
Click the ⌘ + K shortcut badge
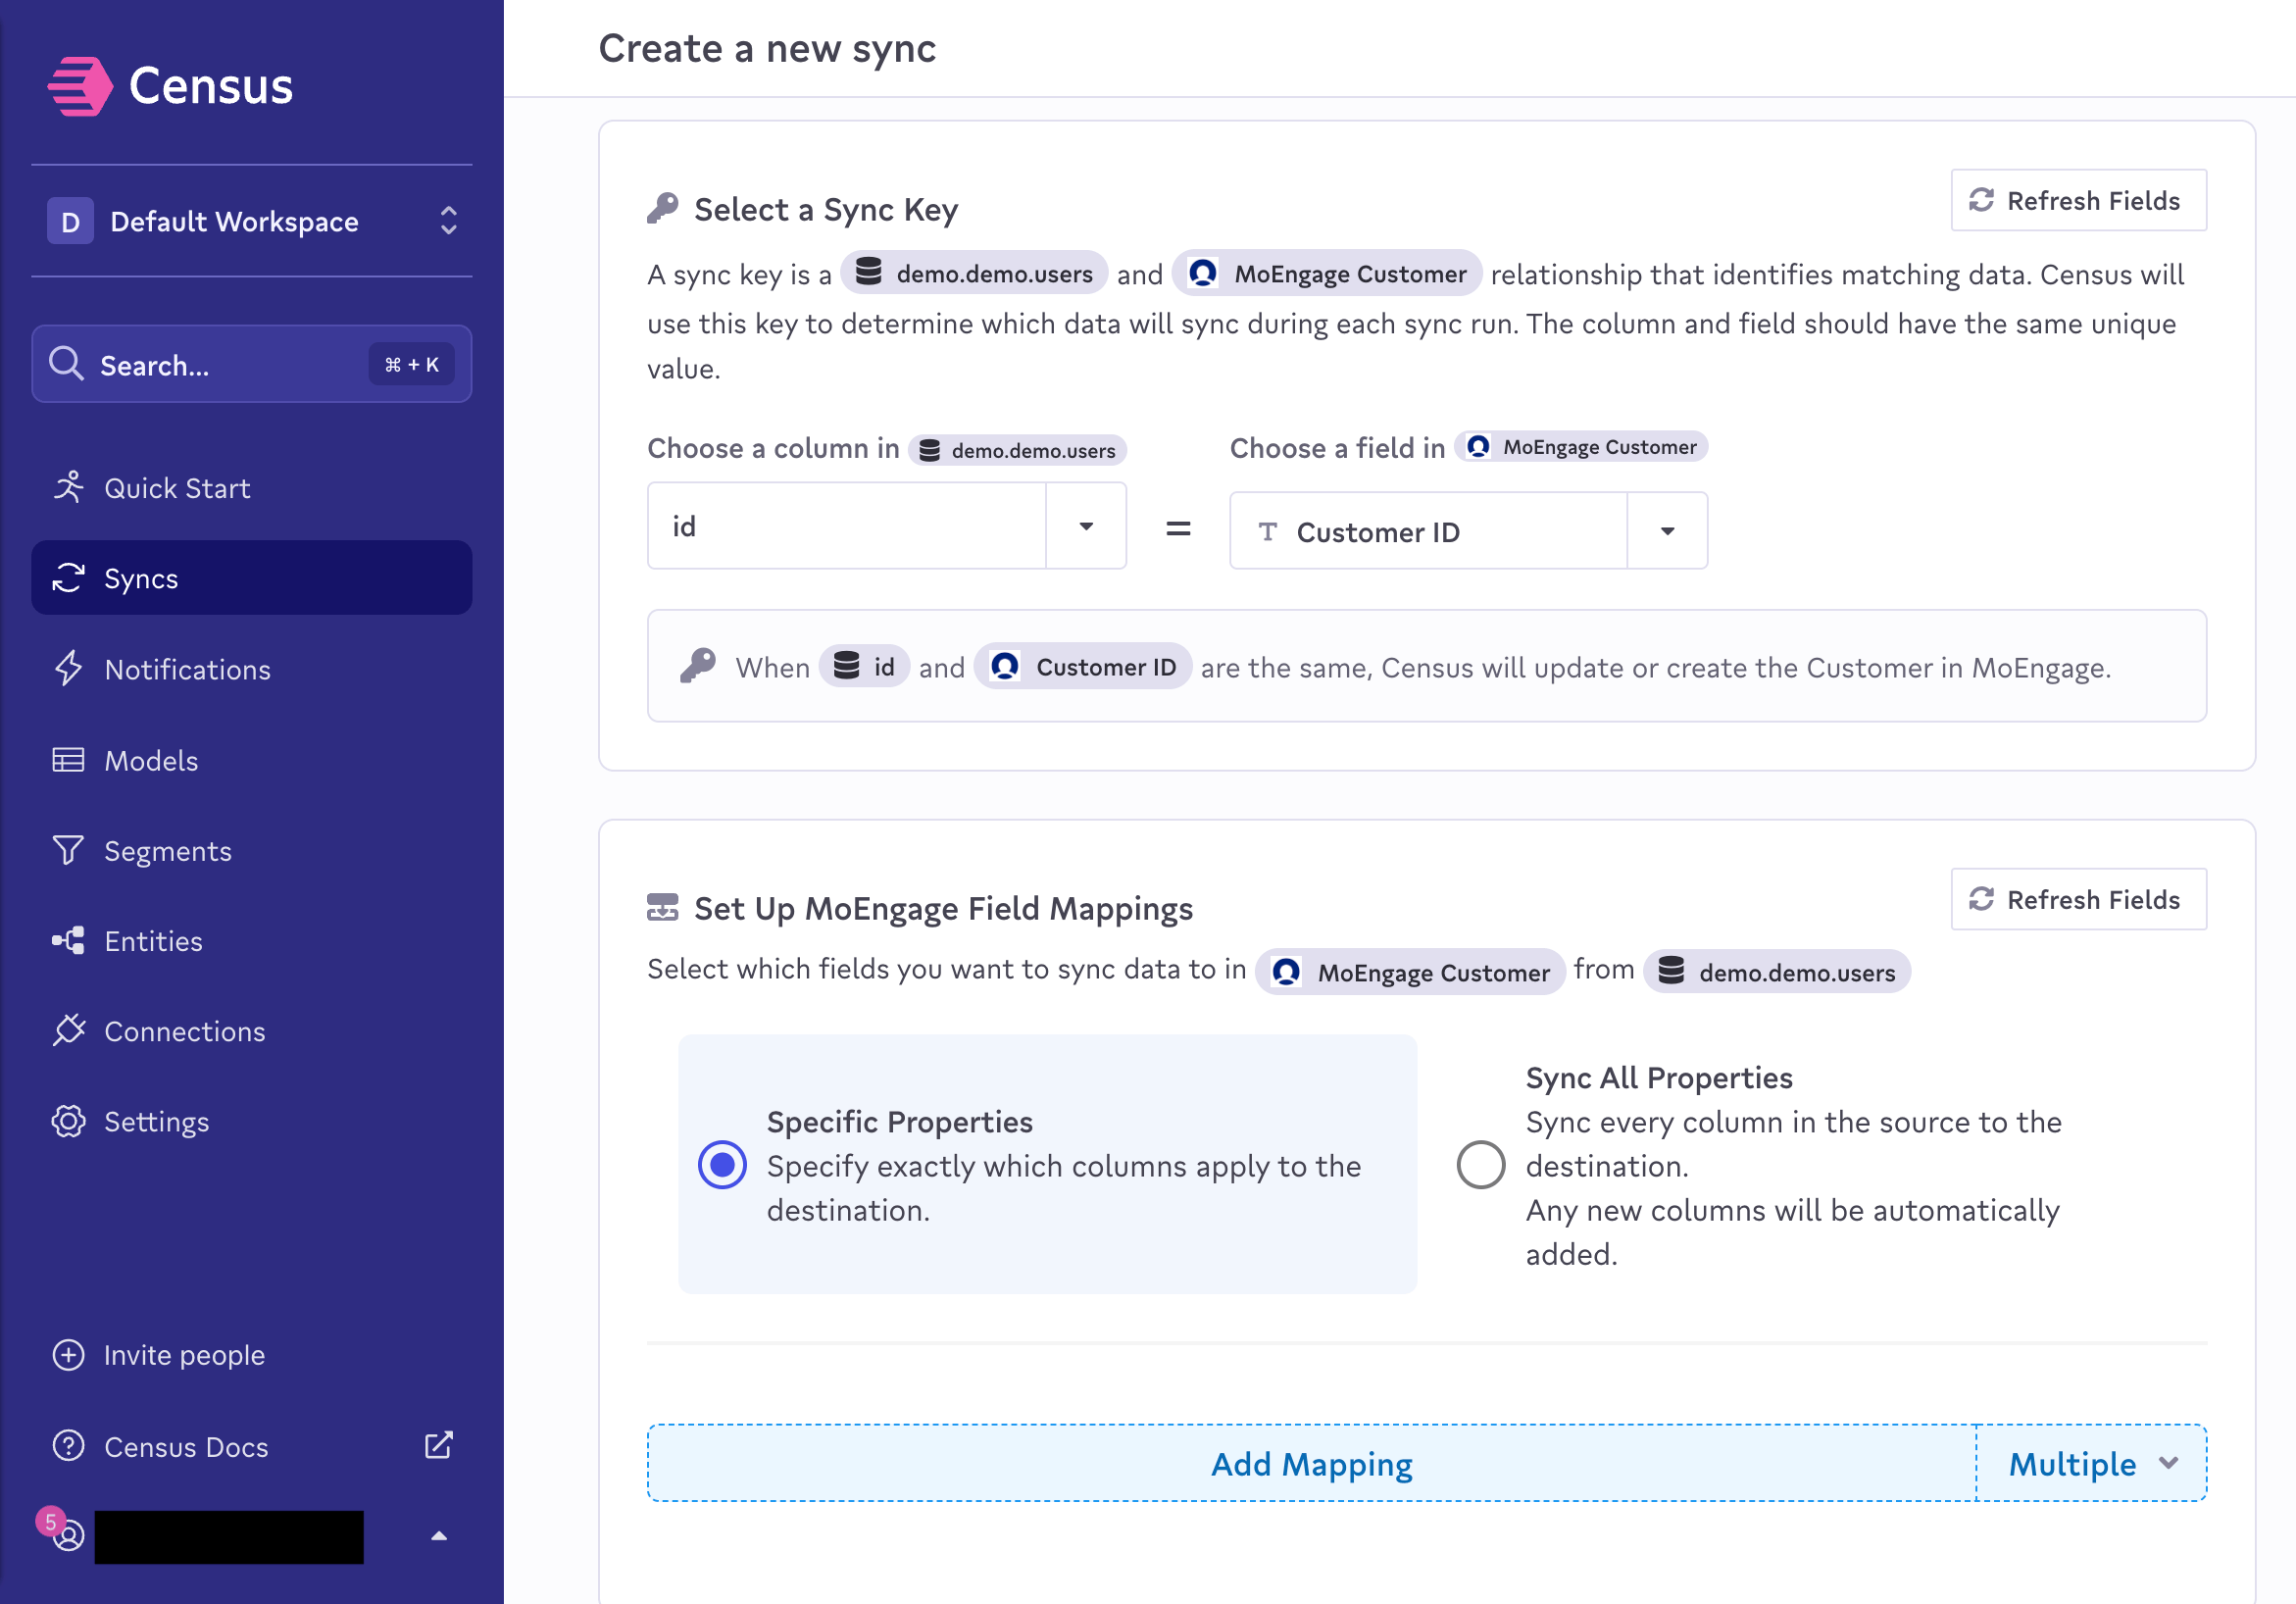click(412, 364)
